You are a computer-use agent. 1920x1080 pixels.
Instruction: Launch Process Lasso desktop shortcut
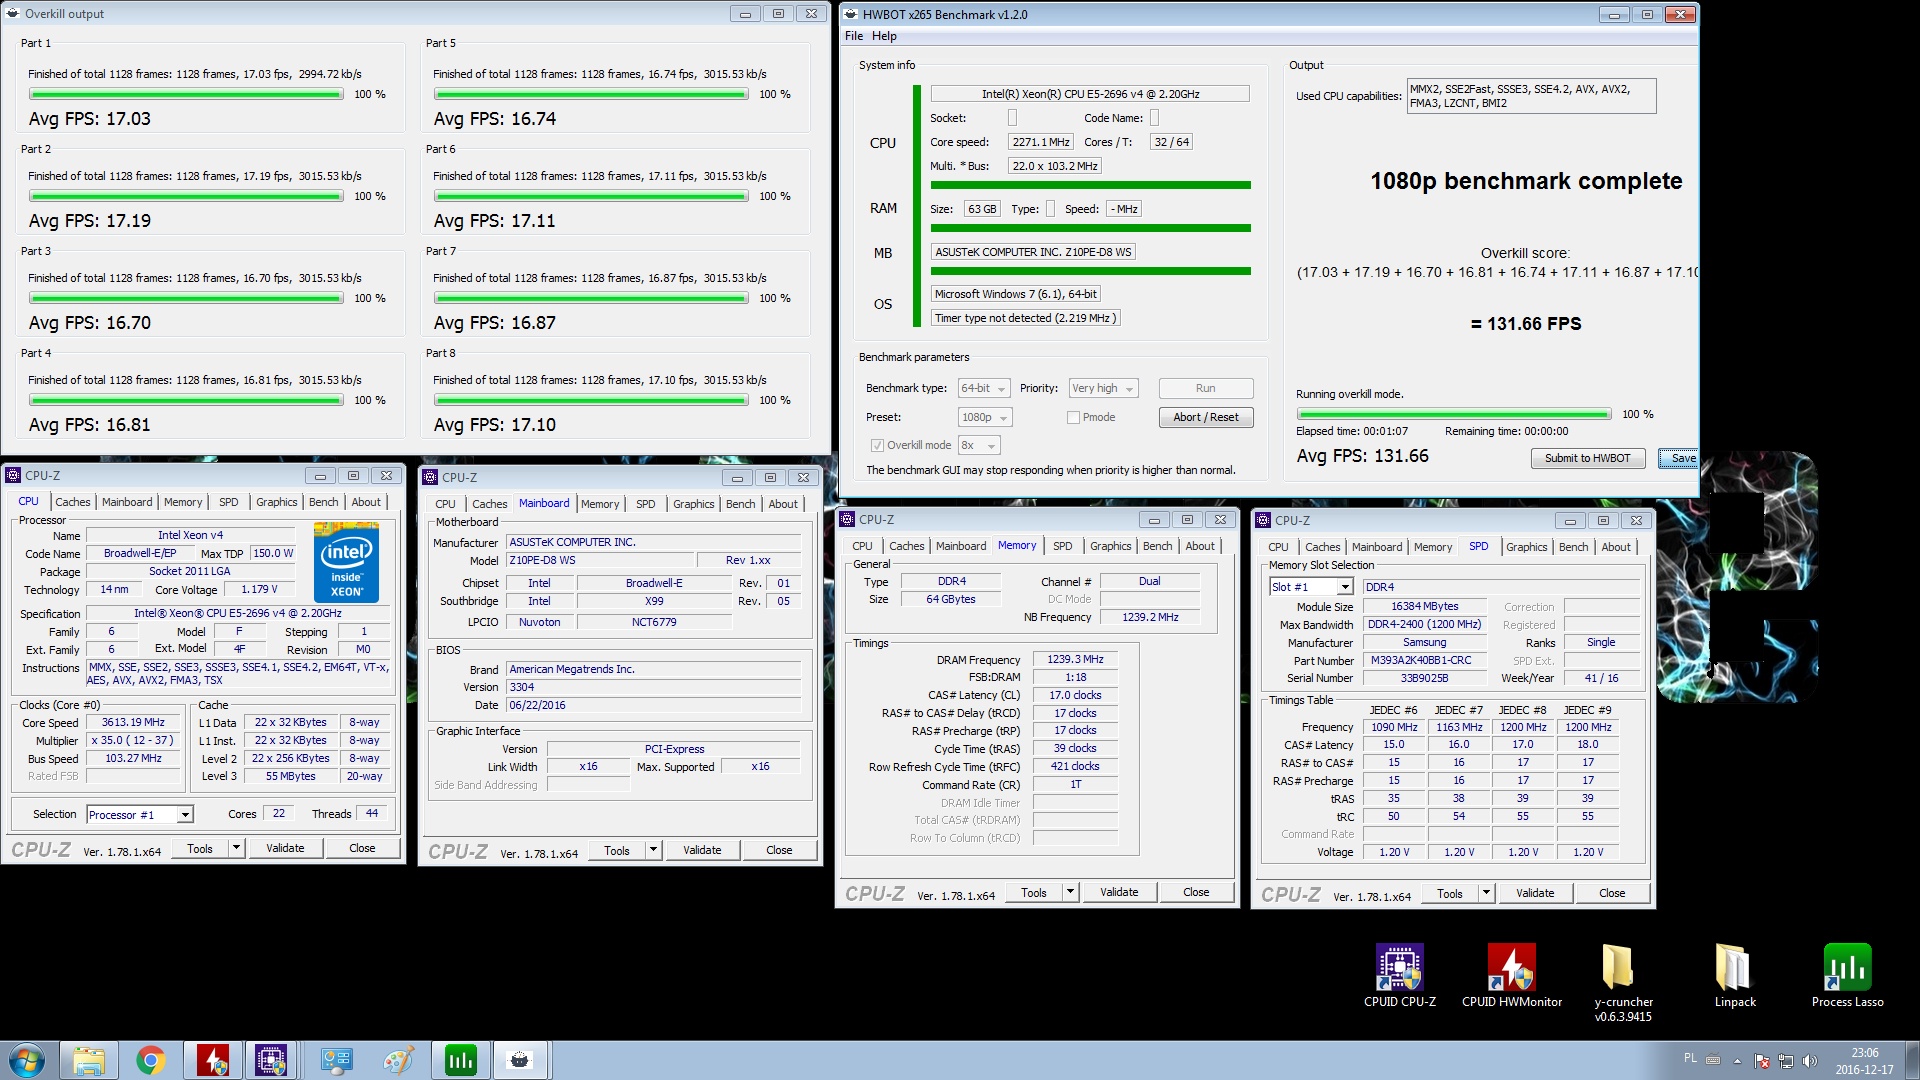[1847, 975]
